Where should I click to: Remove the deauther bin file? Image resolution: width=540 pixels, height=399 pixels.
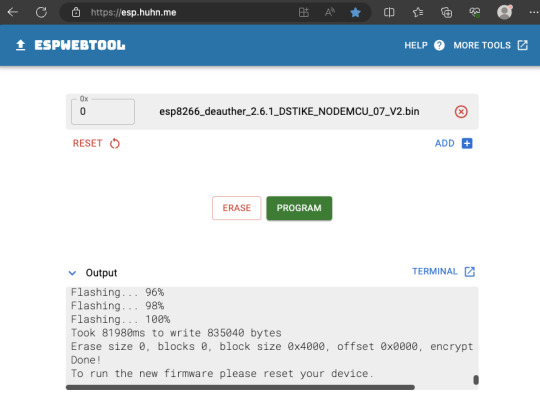[461, 112]
